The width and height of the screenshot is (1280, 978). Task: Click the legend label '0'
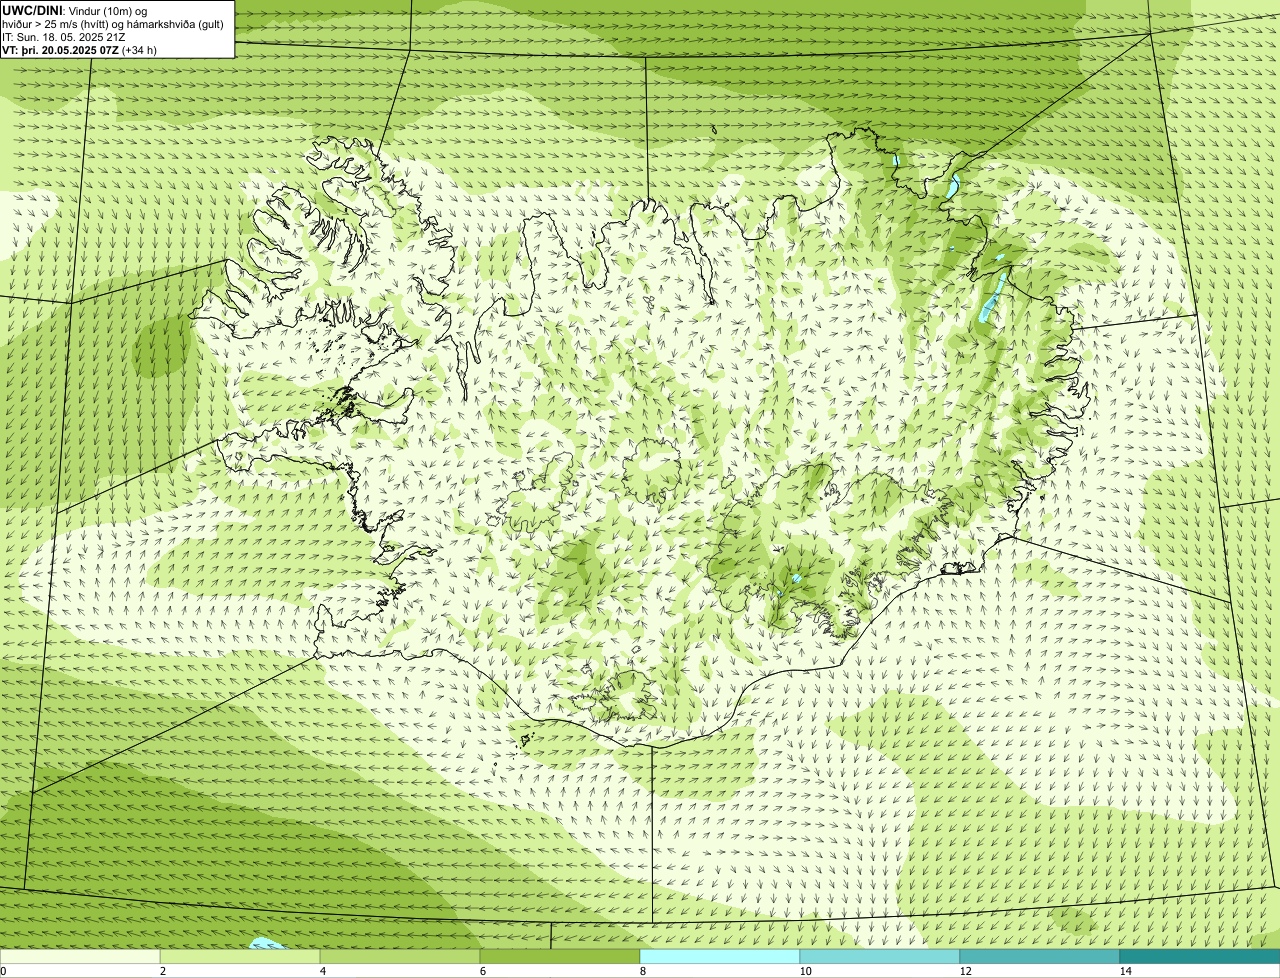pyautogui.click(x=3, y=971)
